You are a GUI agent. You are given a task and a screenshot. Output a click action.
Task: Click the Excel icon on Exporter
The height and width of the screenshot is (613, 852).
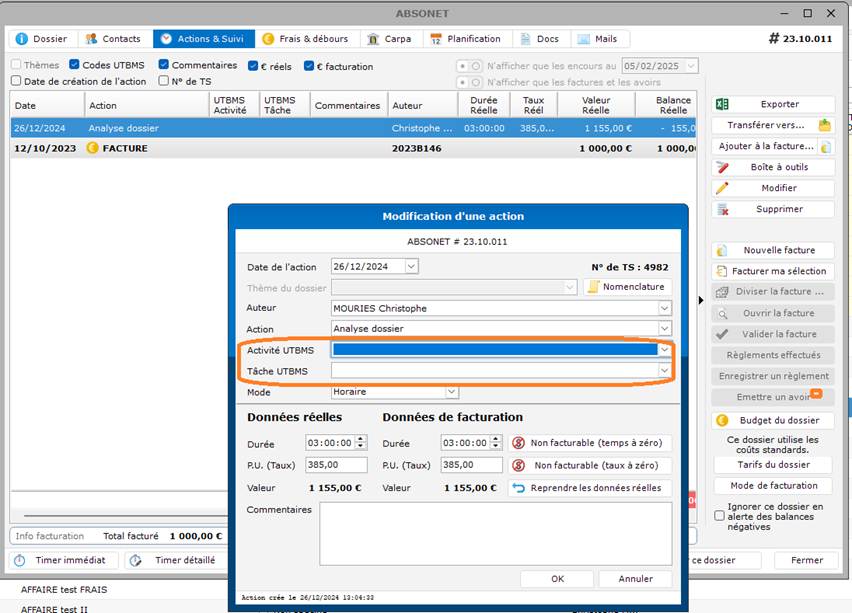[x=722, y=104]
